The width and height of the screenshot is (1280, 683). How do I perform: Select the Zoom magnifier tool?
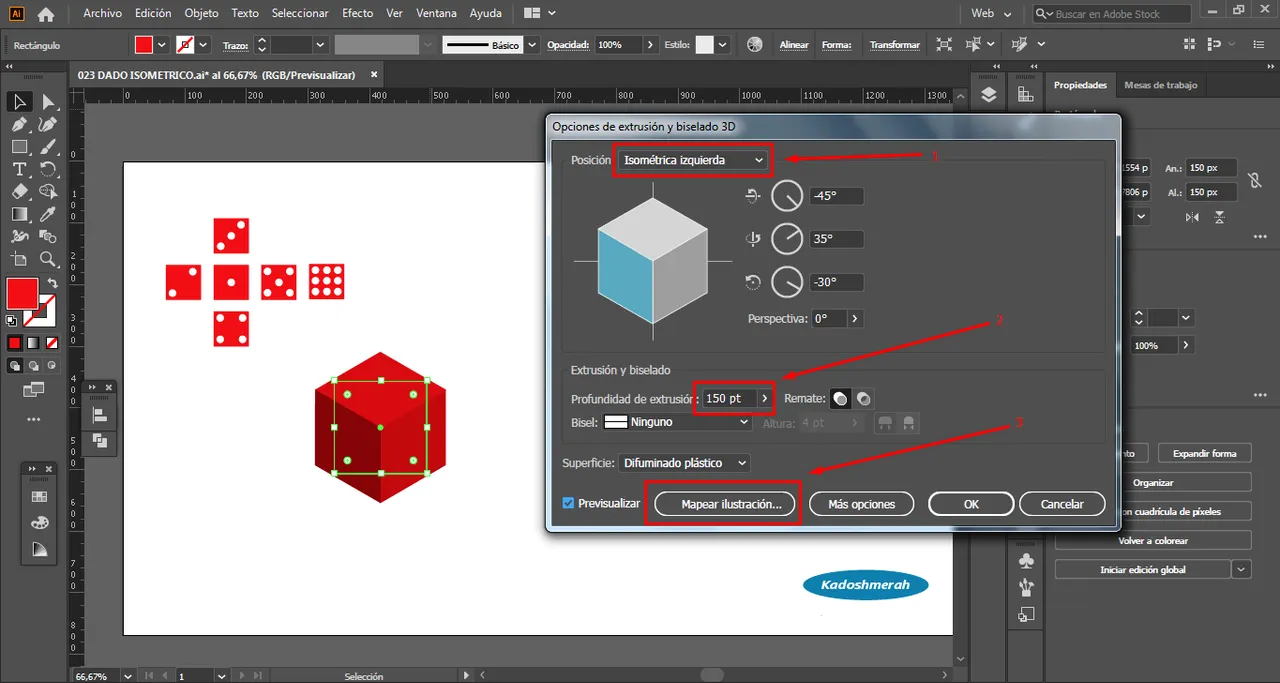point(48,259)
